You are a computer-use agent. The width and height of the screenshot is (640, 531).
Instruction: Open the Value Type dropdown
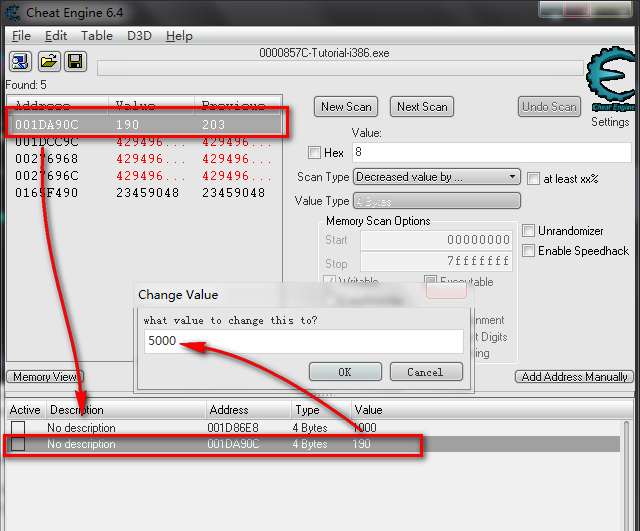(x=437, y=201)
